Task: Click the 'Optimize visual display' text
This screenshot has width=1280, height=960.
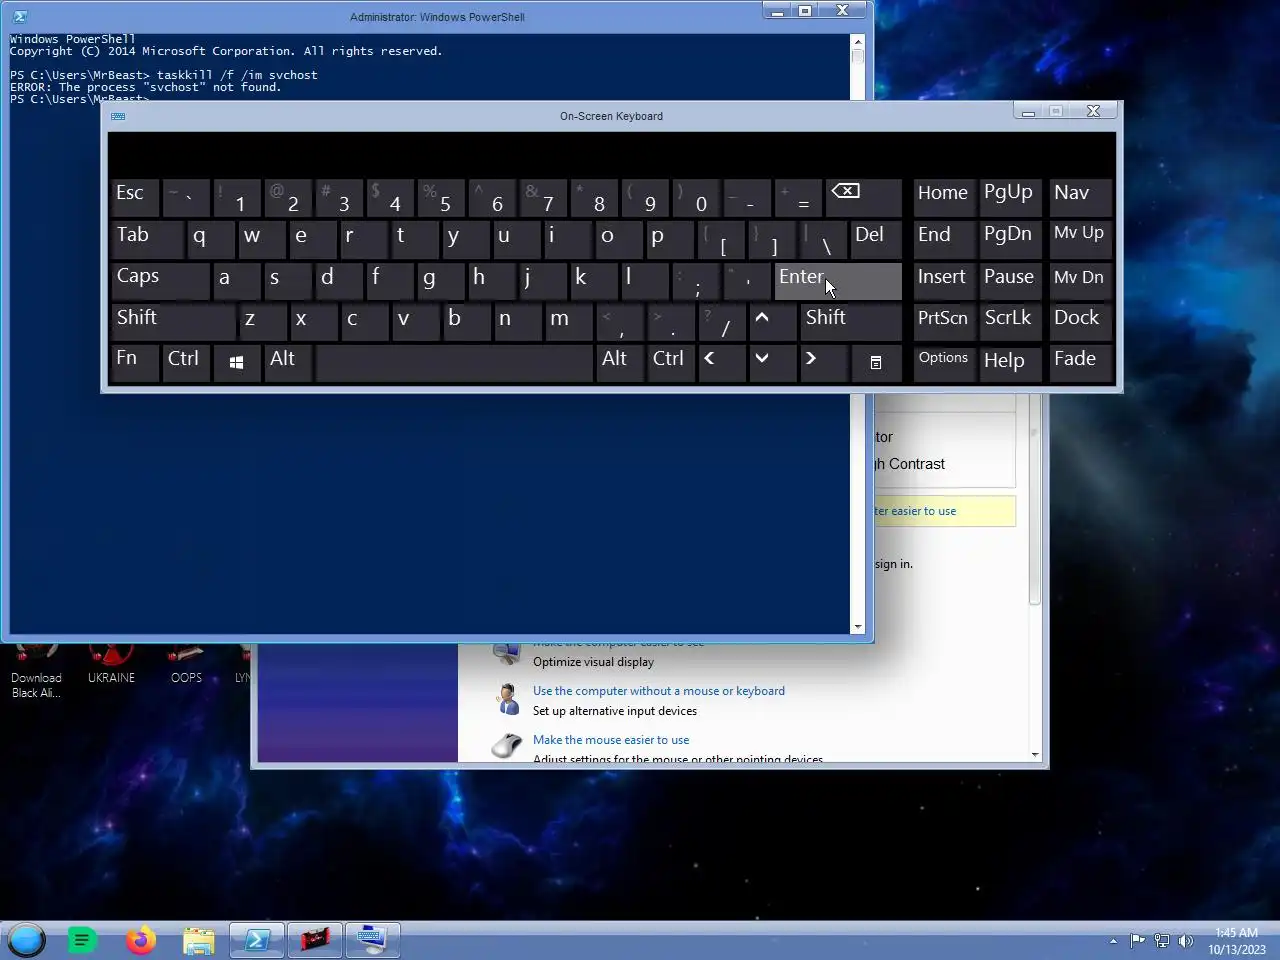Action: click(593, 662)
